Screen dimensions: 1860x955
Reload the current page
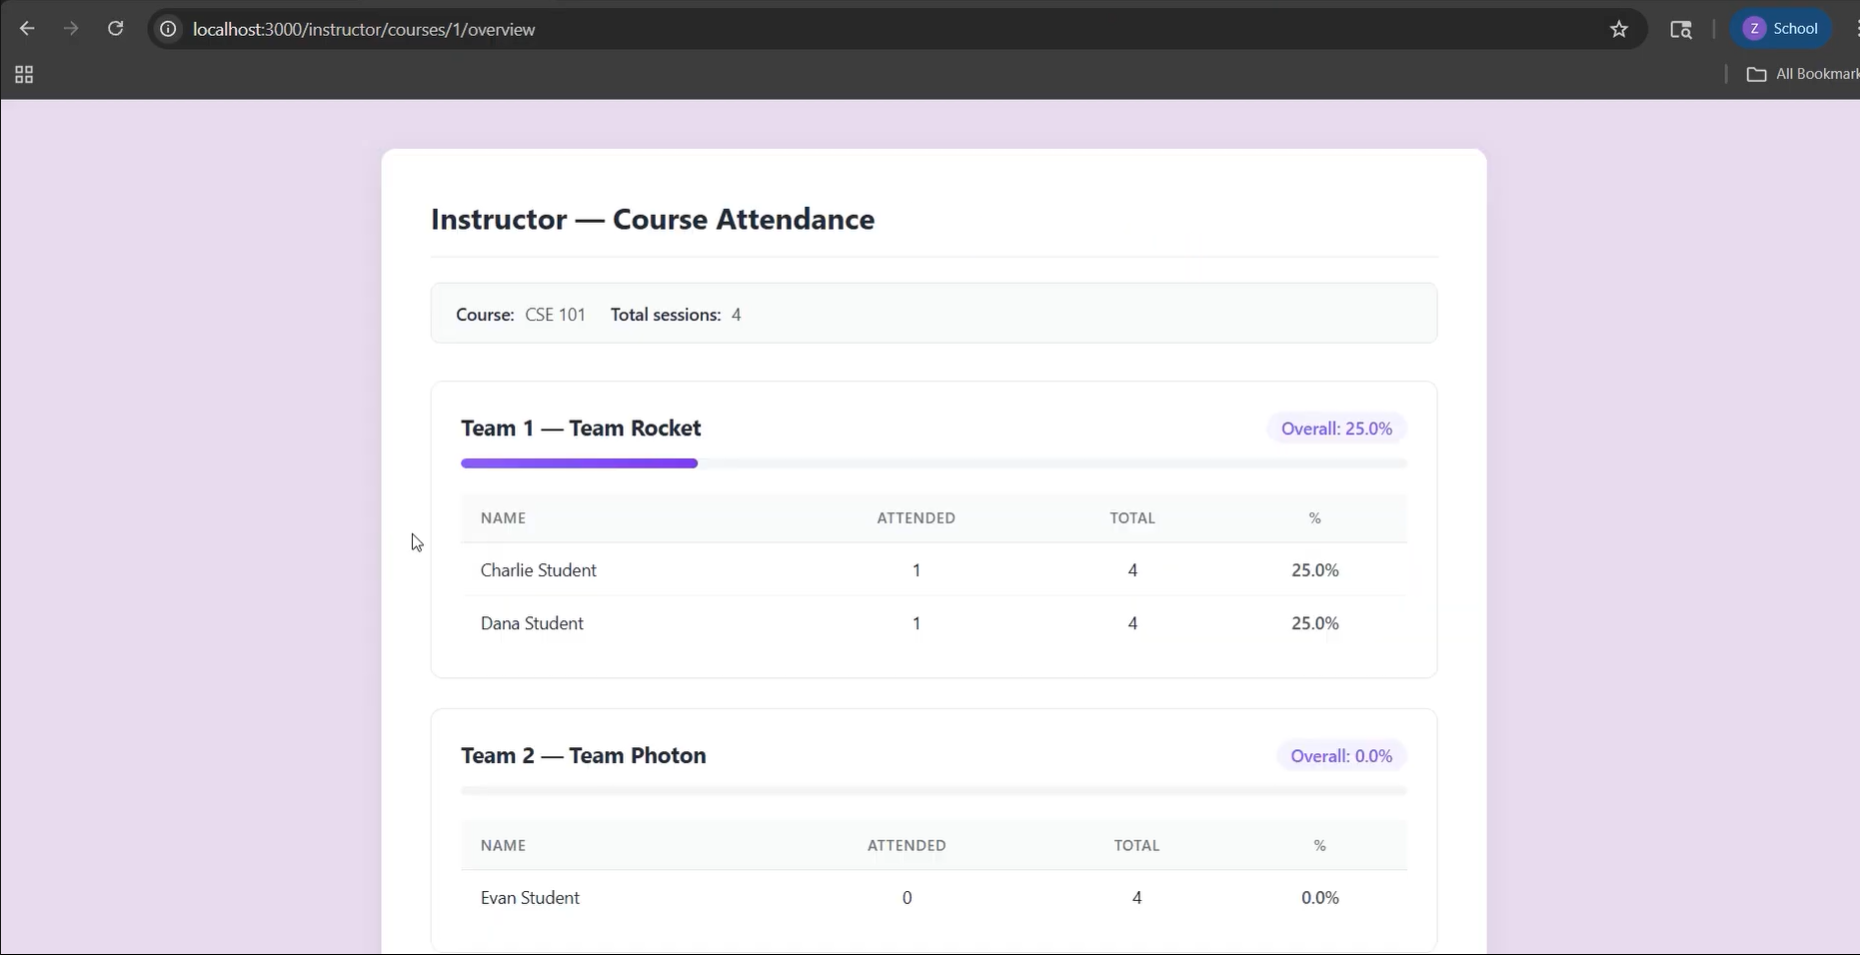coord(115,28)
